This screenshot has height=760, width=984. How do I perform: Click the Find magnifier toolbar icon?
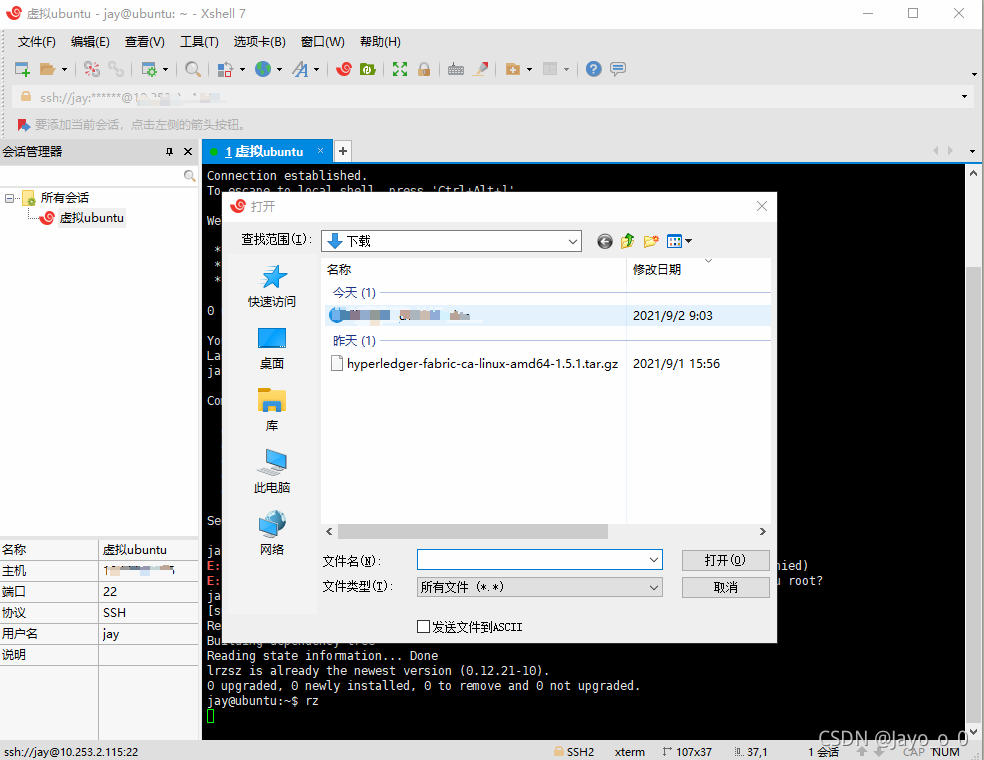pyautogui.click(x=193, y=69)
